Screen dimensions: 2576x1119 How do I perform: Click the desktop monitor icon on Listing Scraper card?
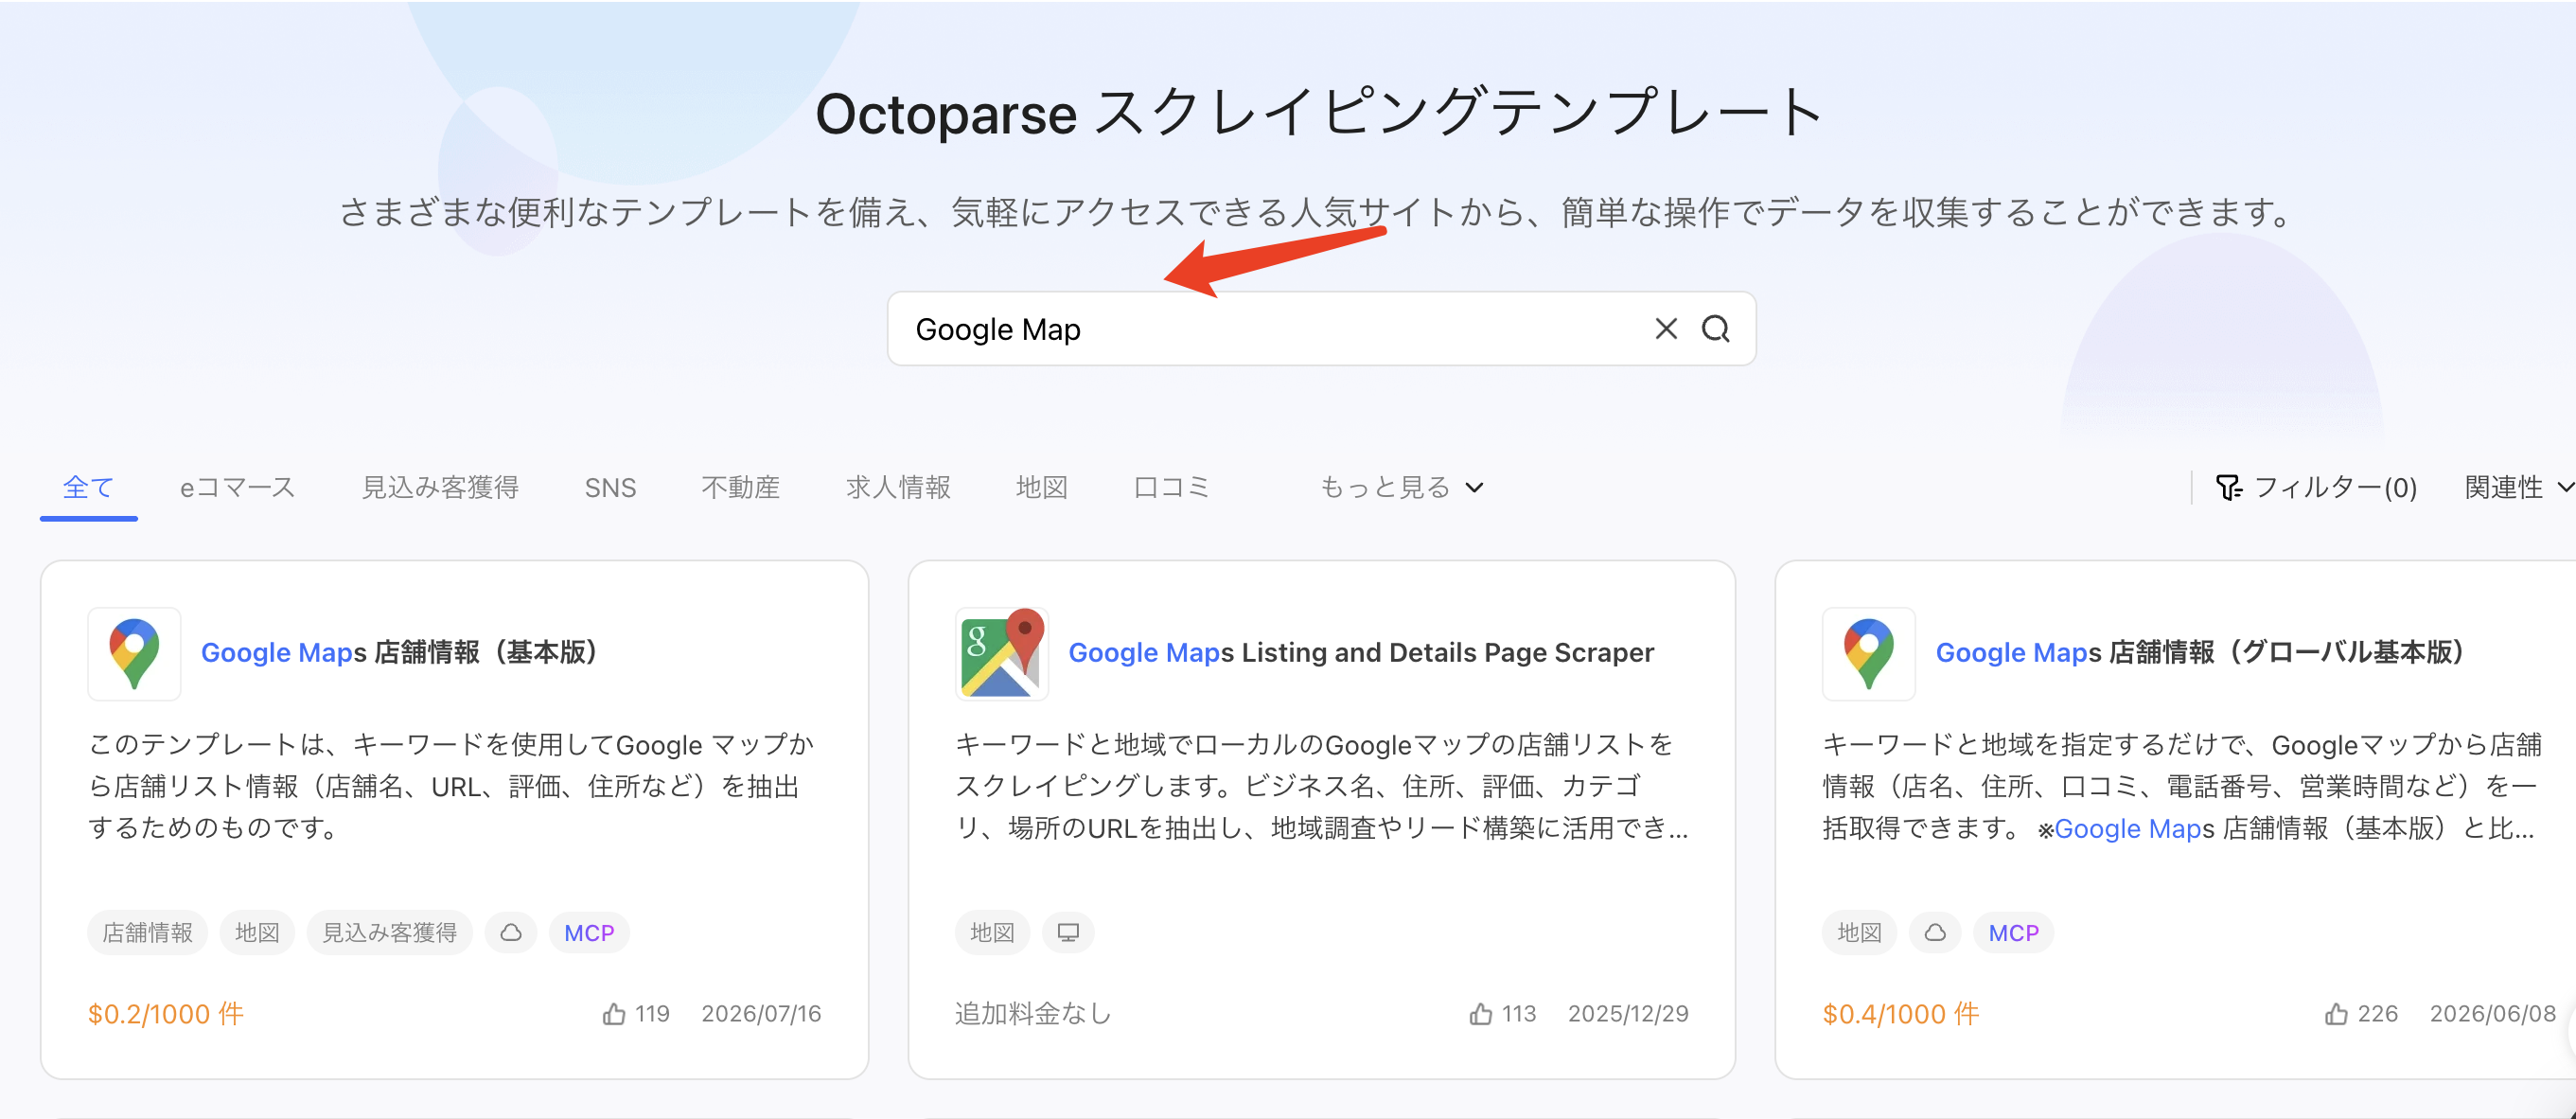point(1068,933)
